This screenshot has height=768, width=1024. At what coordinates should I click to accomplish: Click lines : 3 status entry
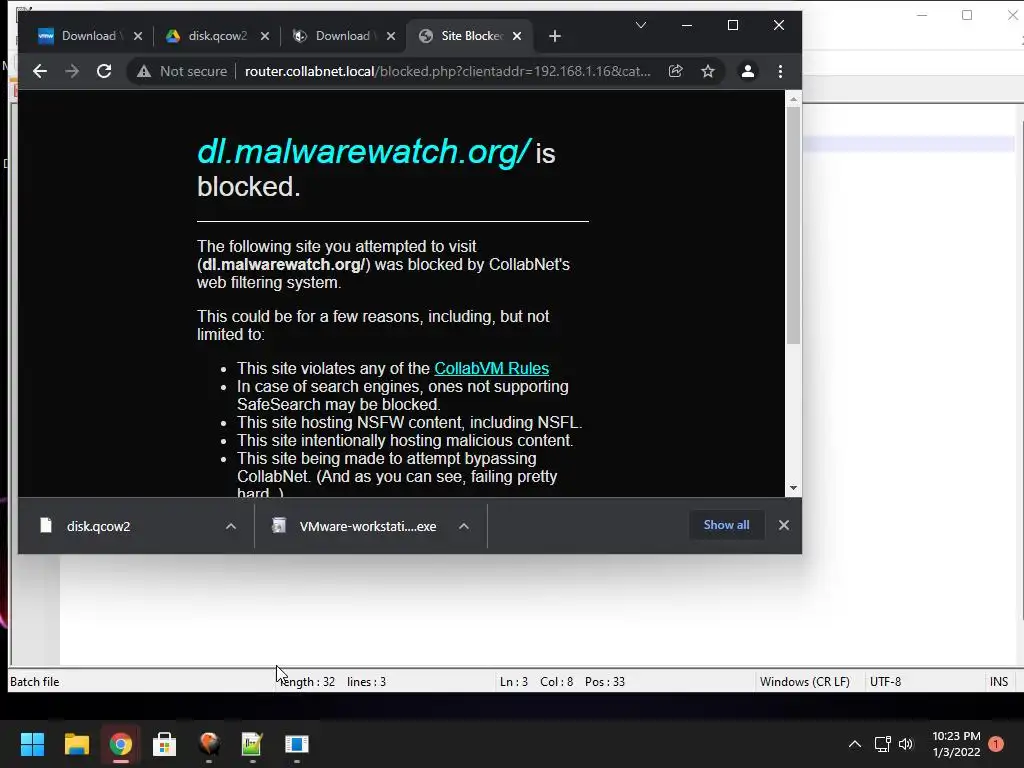point(366,682)
